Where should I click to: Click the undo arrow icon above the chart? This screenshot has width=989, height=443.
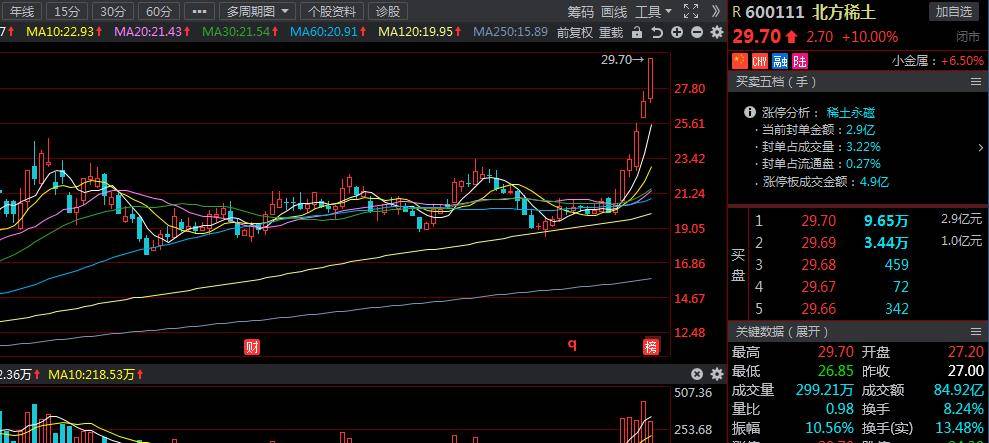[657, 32]
